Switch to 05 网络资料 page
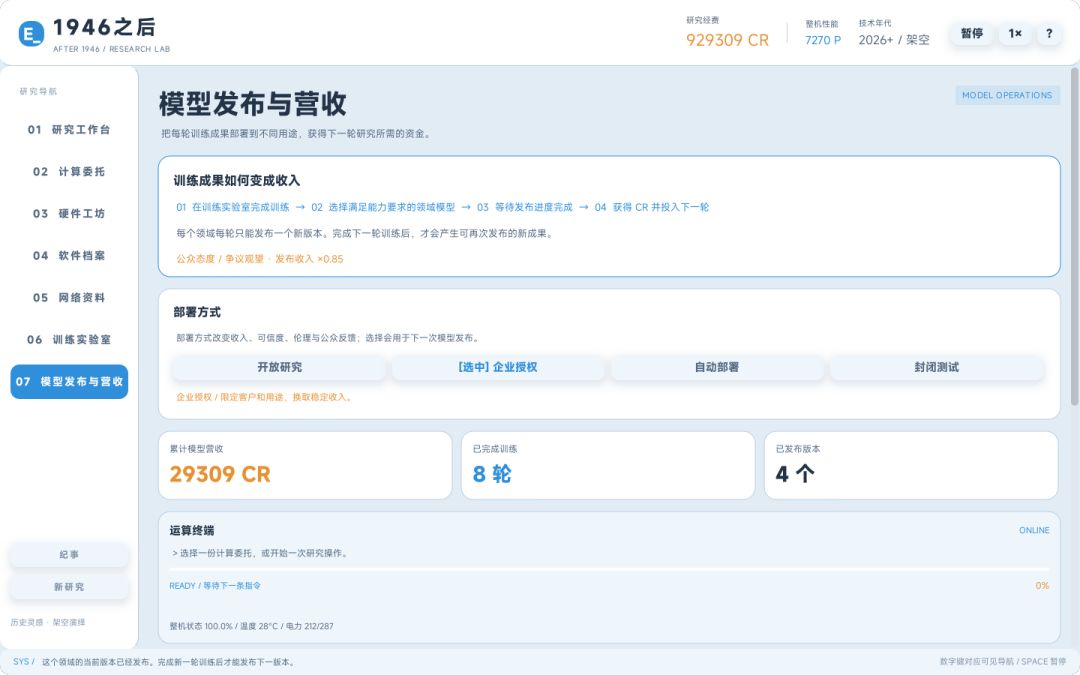The height and width of the screenshot is (675, 1080). 69,298
